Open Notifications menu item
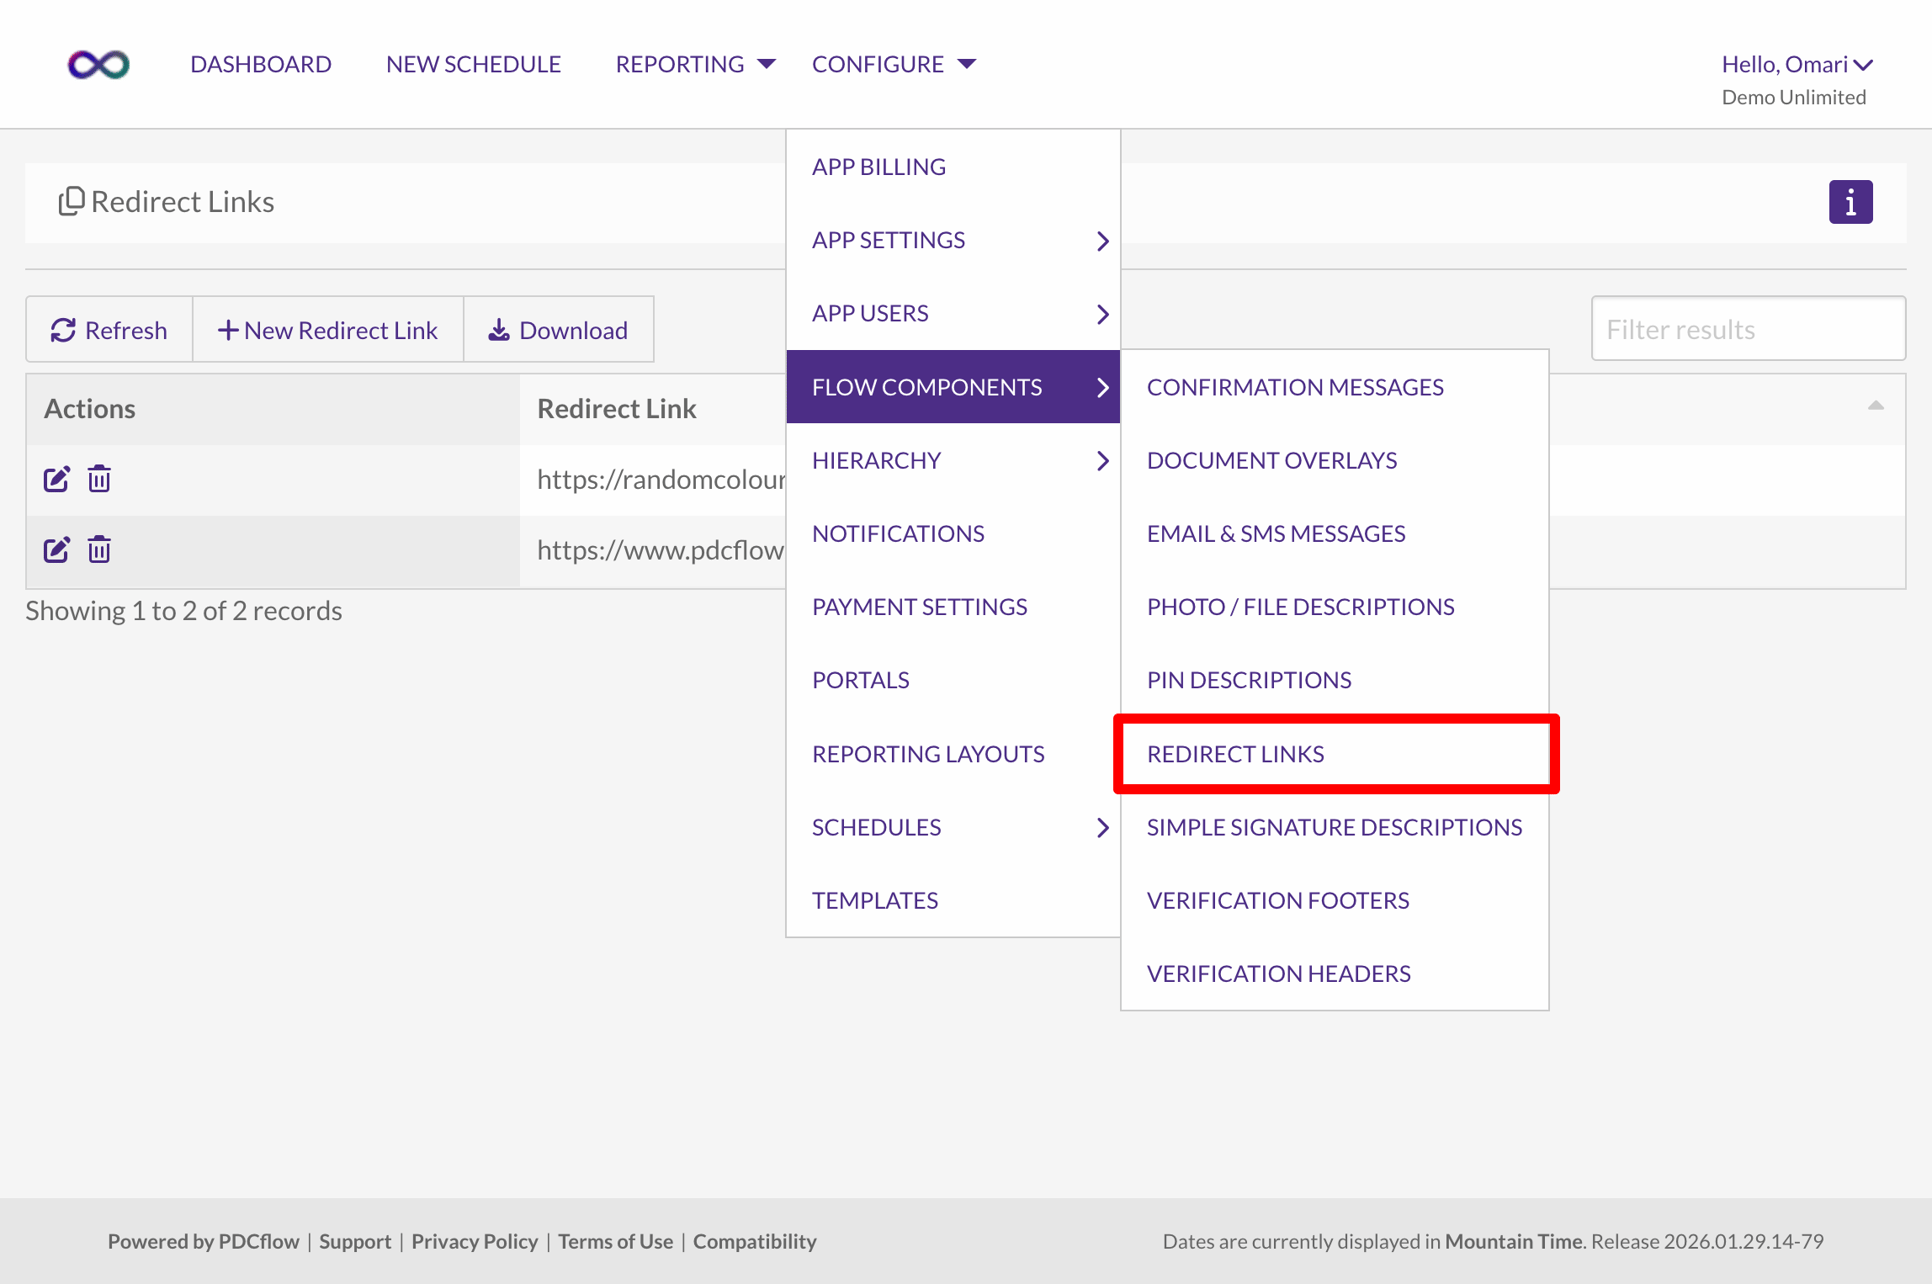 953,533
